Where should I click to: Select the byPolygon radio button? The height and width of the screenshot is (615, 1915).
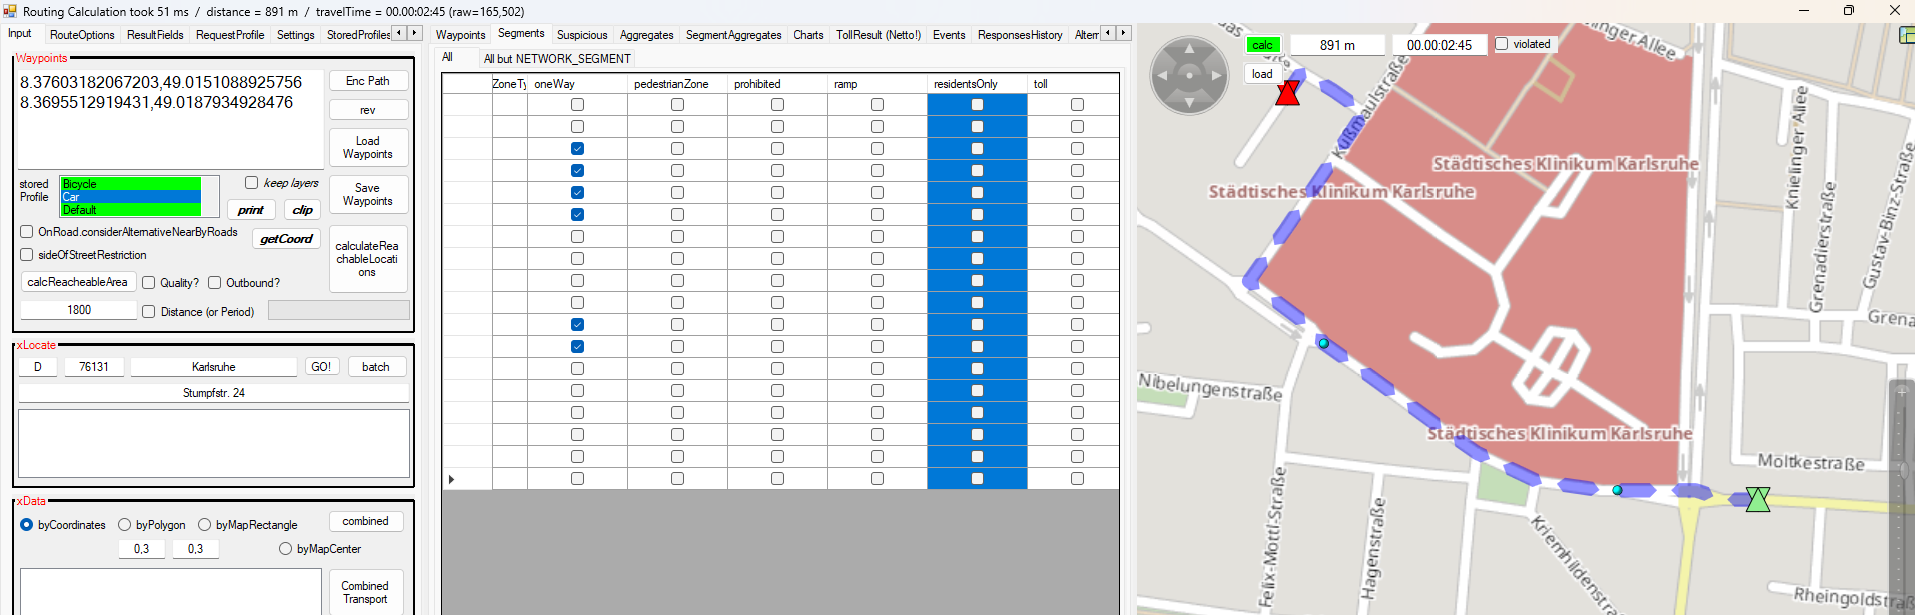coord(125,525)
